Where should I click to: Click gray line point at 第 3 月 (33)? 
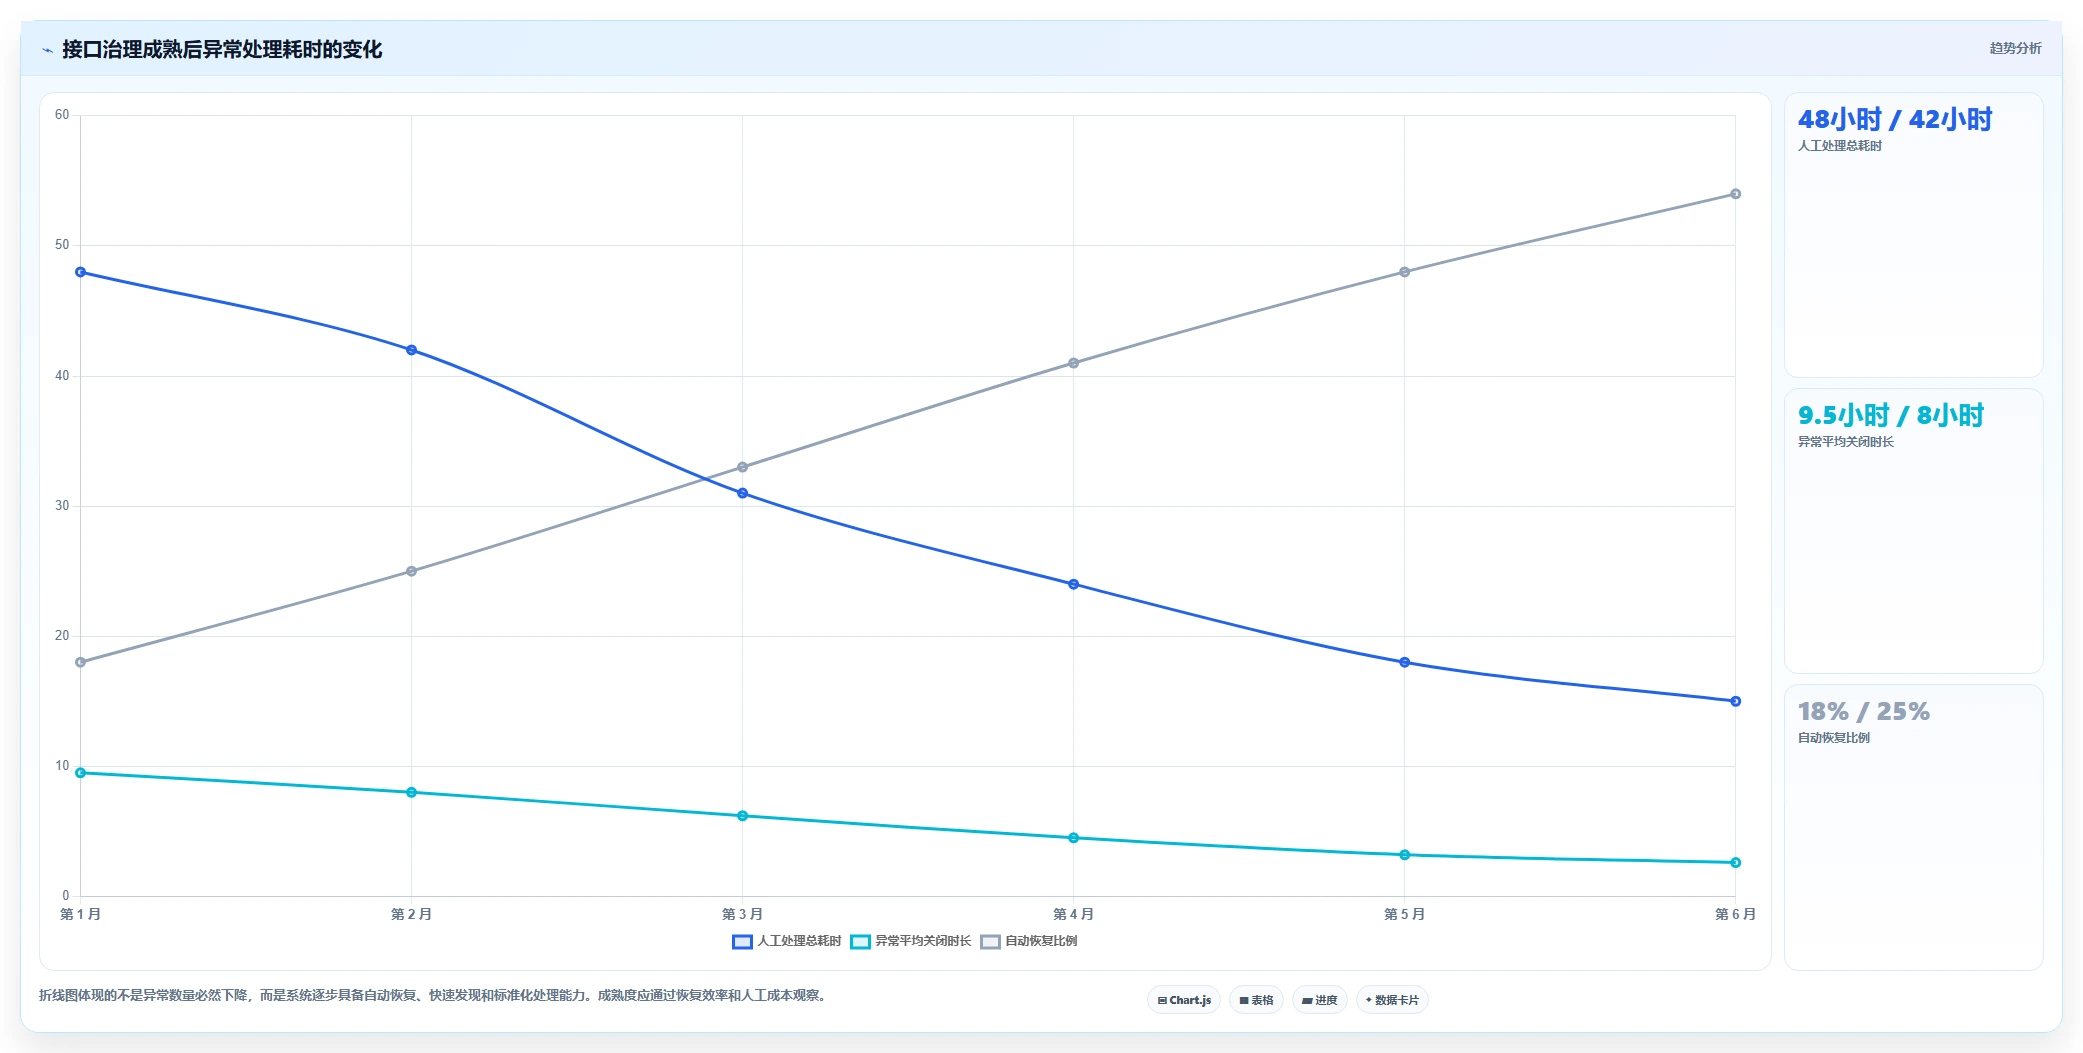coord(742,467)
